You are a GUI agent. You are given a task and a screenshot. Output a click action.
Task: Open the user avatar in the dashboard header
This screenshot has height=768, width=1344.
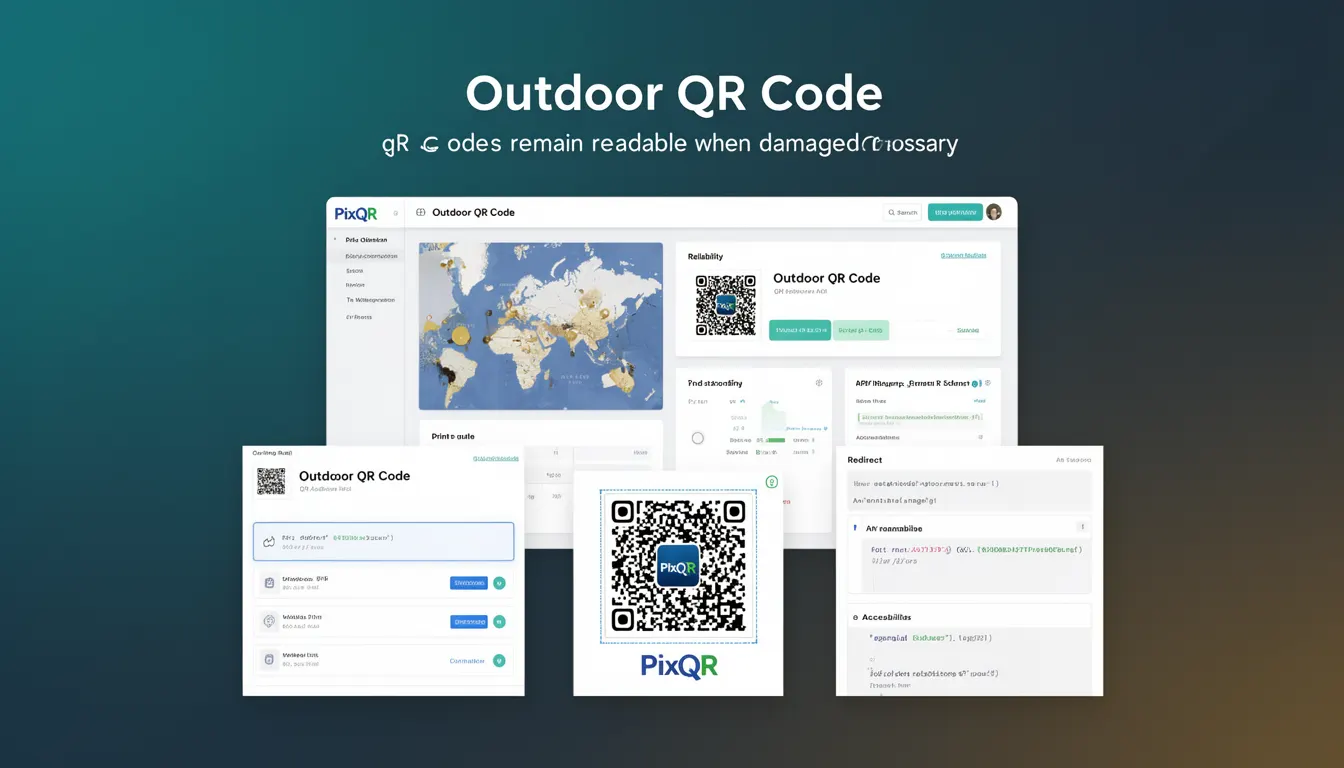(x=993, y=212)
